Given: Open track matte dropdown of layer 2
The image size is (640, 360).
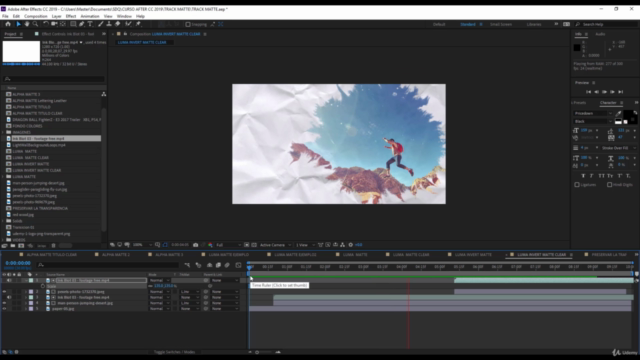Looking at the screenshot, I should (x=190, y=292).
